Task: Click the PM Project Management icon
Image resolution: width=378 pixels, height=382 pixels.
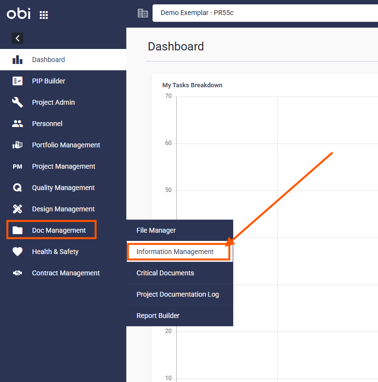Action: [x=17, y=166]
